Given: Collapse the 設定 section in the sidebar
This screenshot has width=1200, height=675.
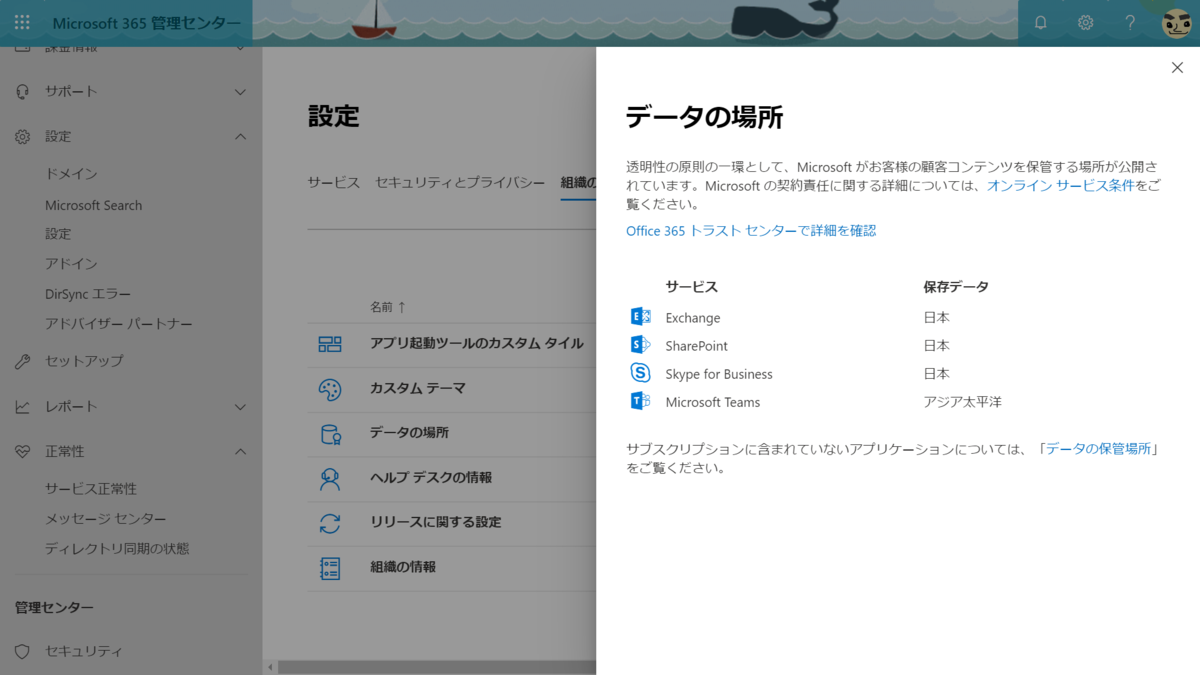Looking at the screenshot, I should pyautogui.click(x=239, y=136).
